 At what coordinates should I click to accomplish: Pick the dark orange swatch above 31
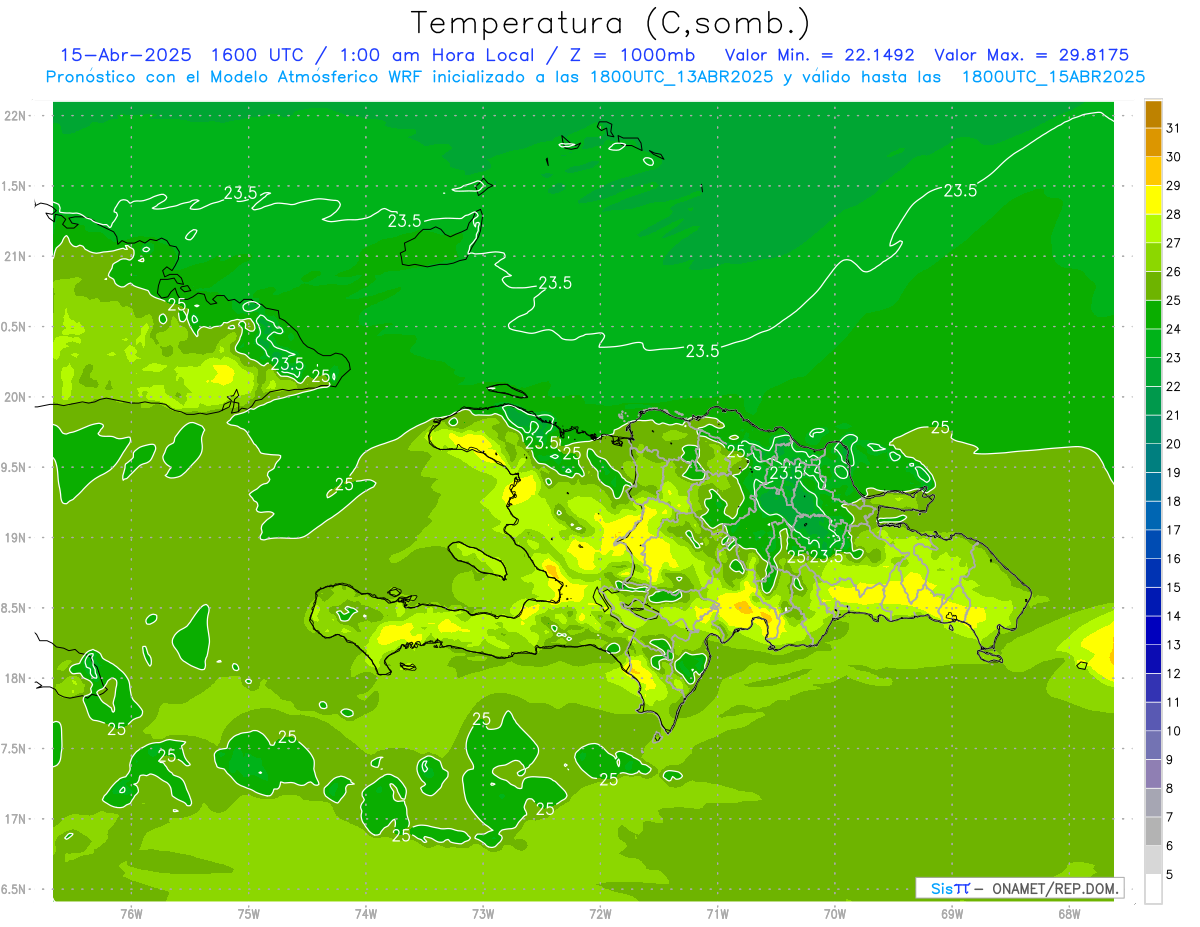(1153, 114)
